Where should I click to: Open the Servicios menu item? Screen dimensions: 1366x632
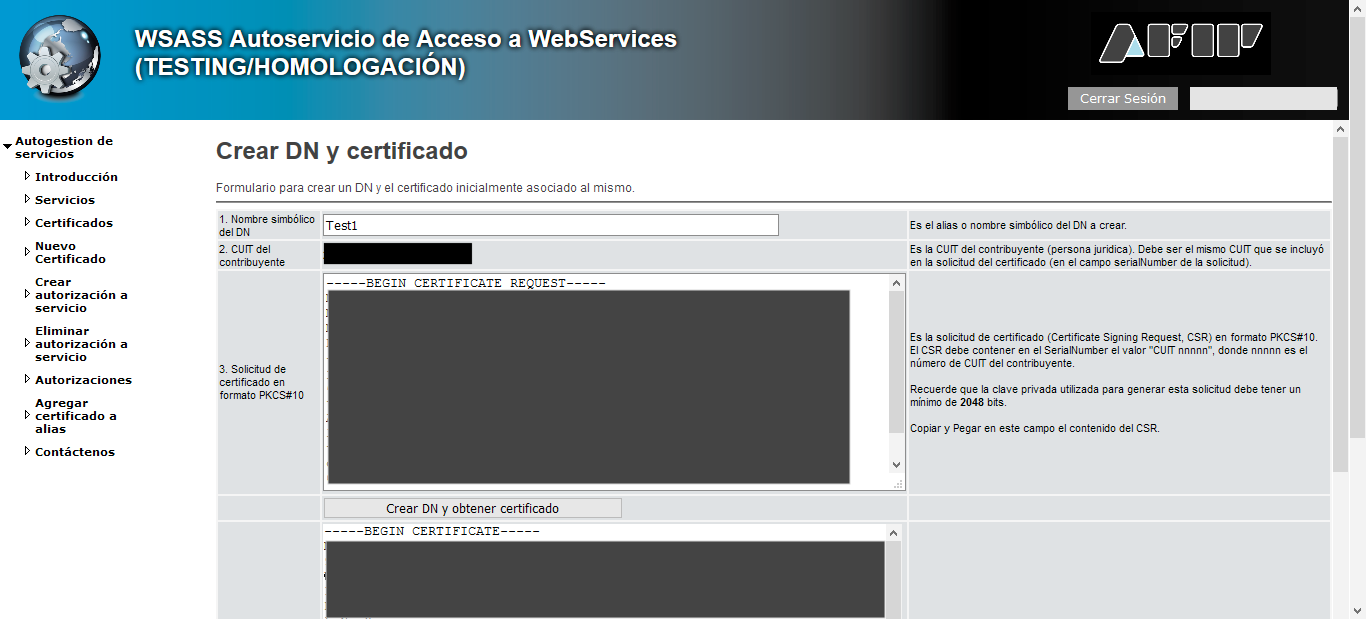tap(65, 200)
